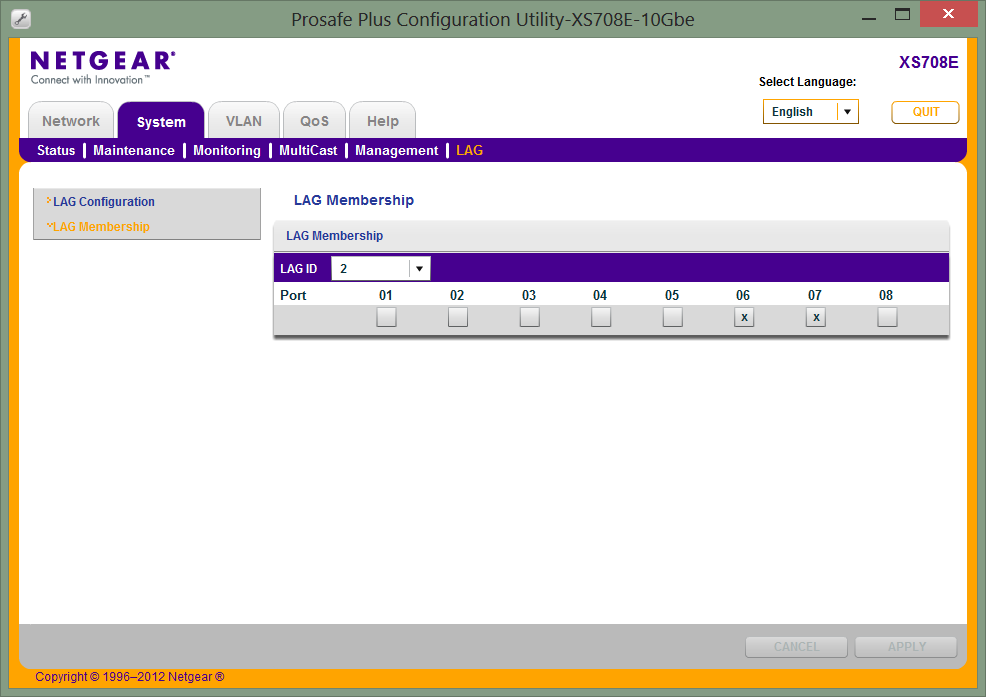986x697 pixels.
Task: Click the wrench app icon in title bar
Action: click(x=21, y=19)
